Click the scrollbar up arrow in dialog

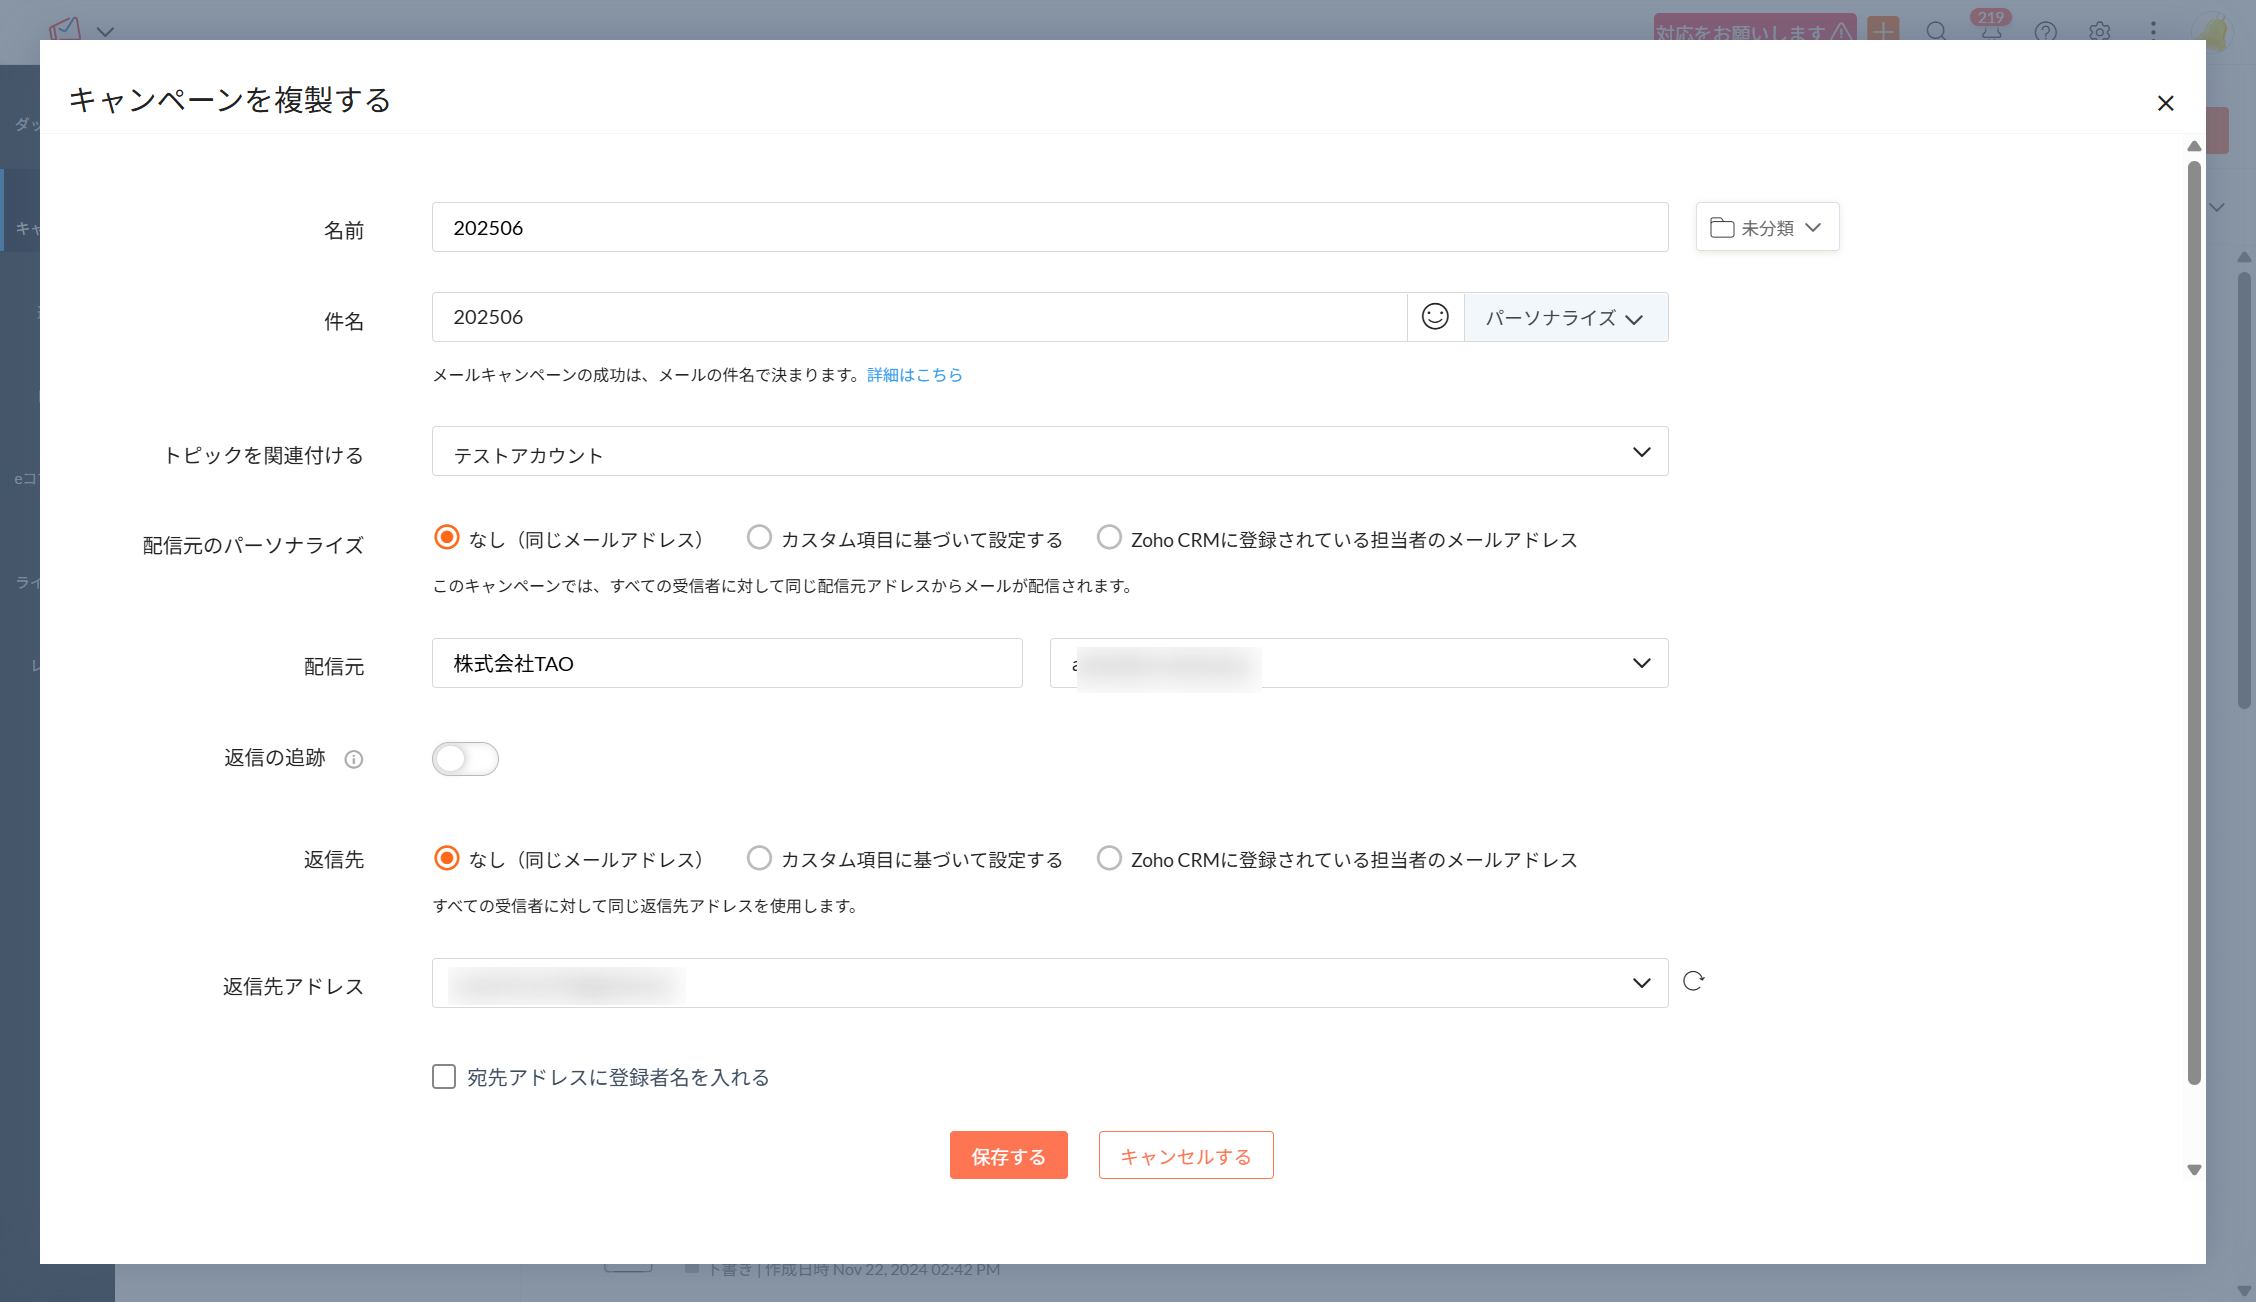[x=2194, y=147]
